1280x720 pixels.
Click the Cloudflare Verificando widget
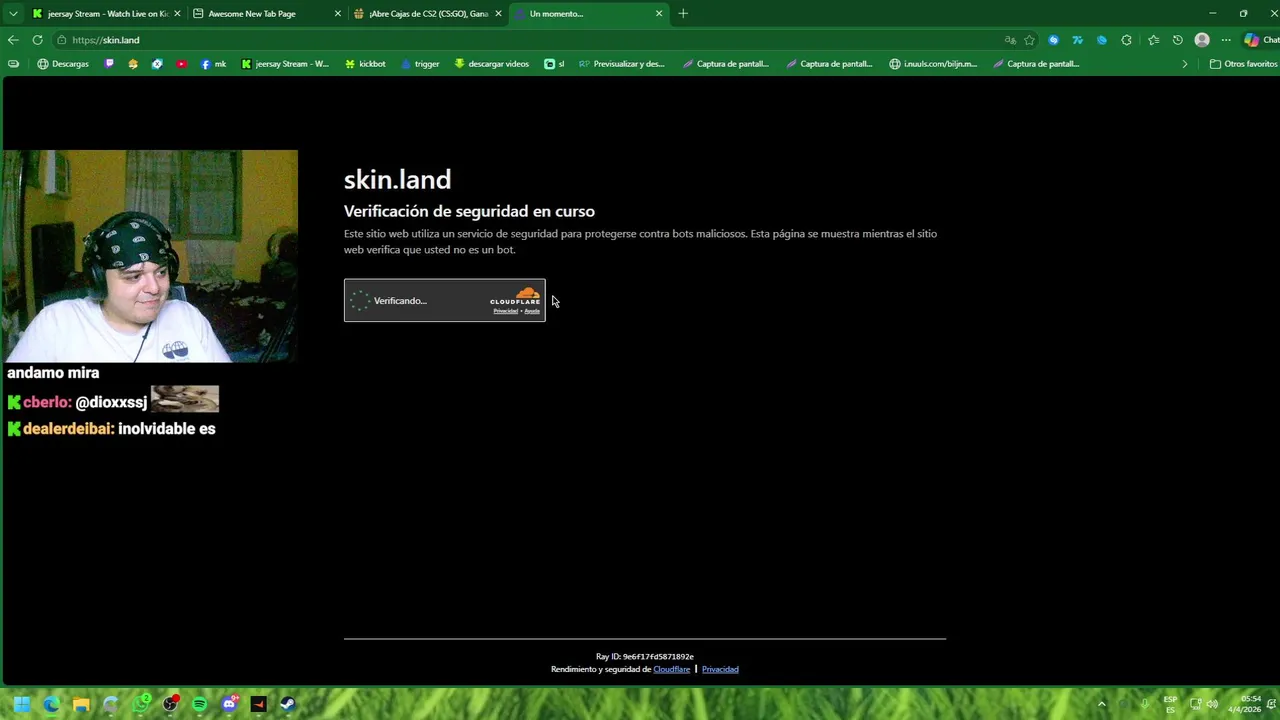click(445, 300)
